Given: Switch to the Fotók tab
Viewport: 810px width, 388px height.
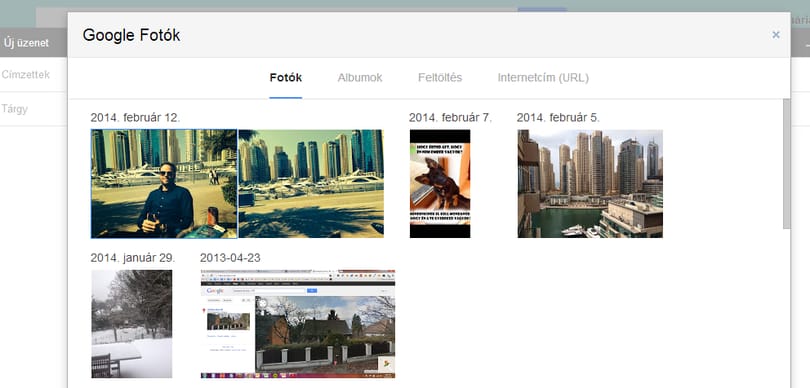Looking at the screenshot, I should click(286, 77).
